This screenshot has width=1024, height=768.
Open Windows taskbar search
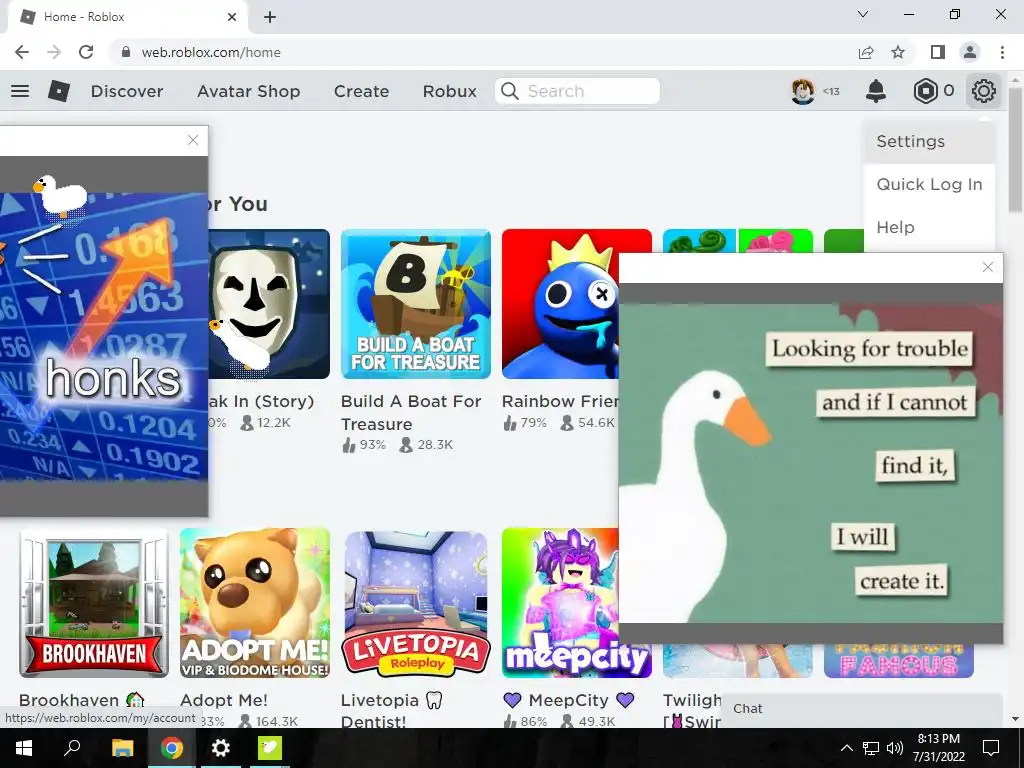[72, 748]
